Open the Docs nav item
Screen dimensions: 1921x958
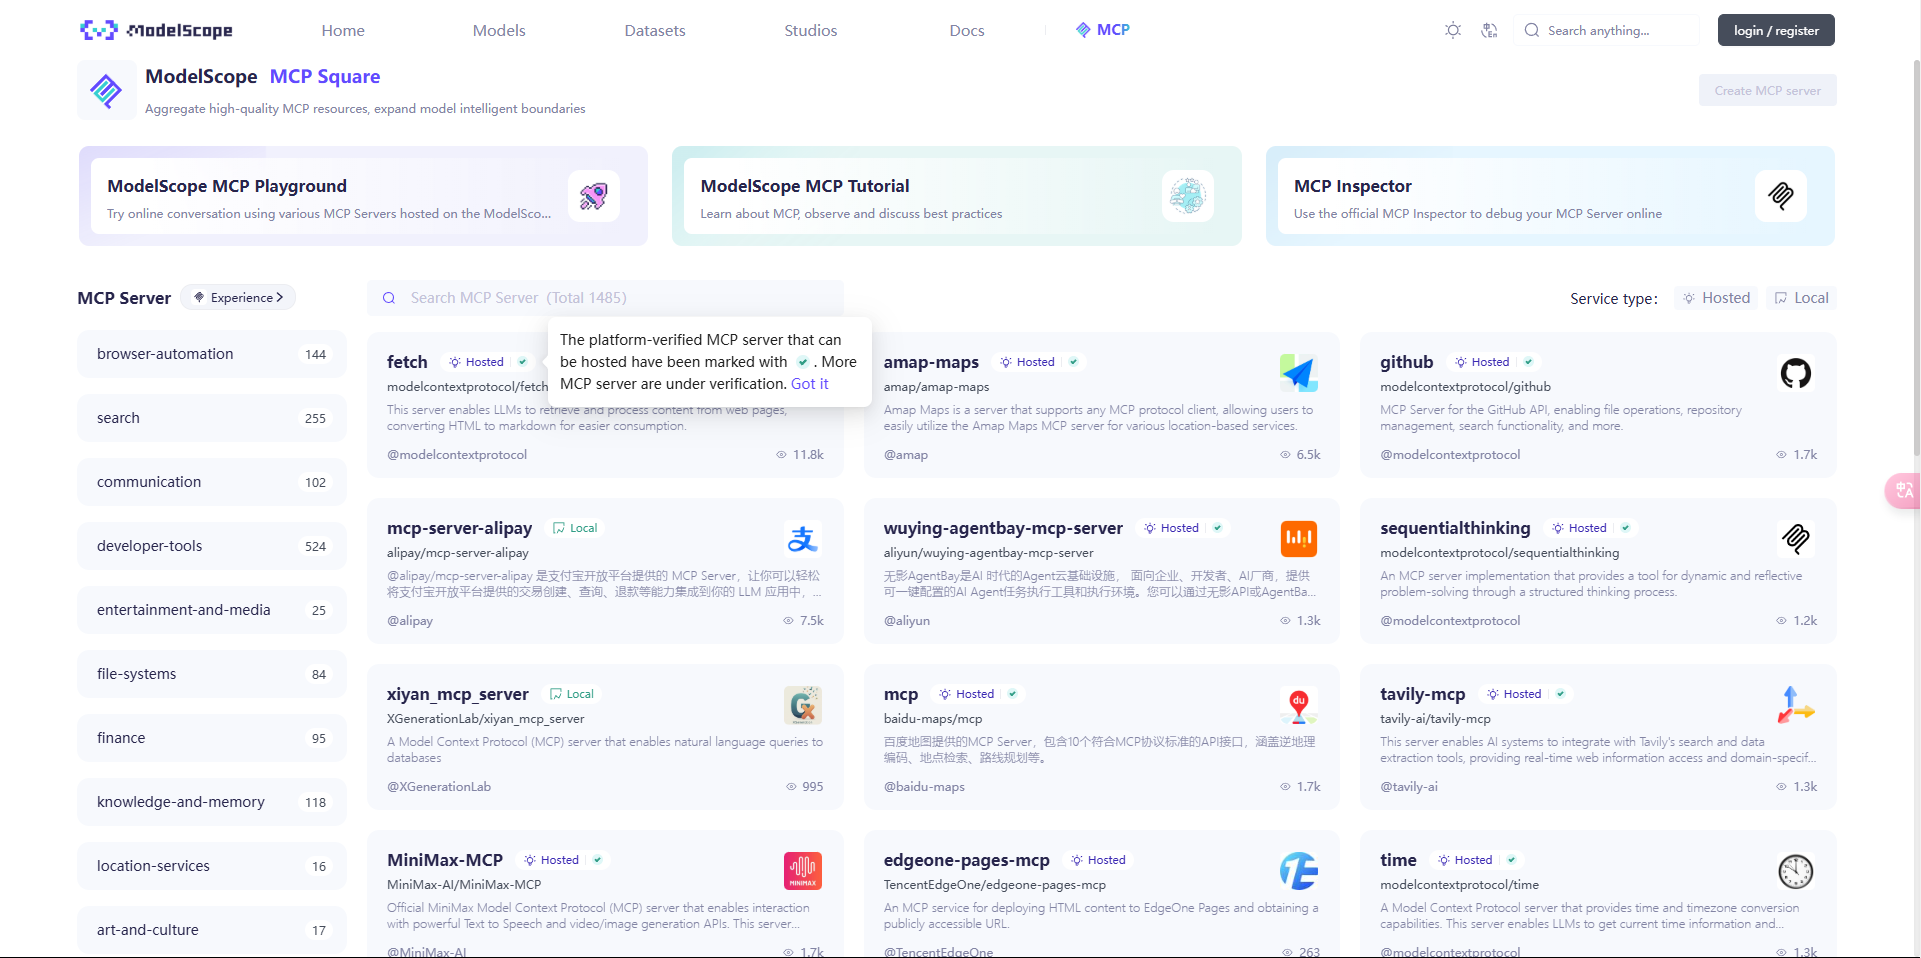coord(967,30)
